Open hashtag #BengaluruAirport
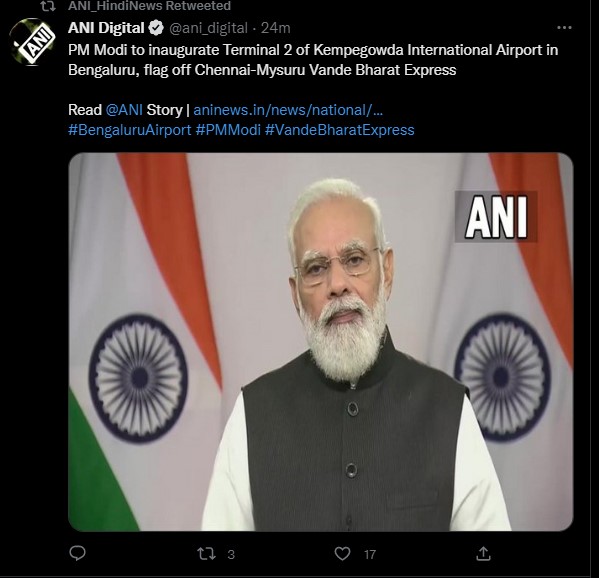The image size is (599, 578). point(130,130)
